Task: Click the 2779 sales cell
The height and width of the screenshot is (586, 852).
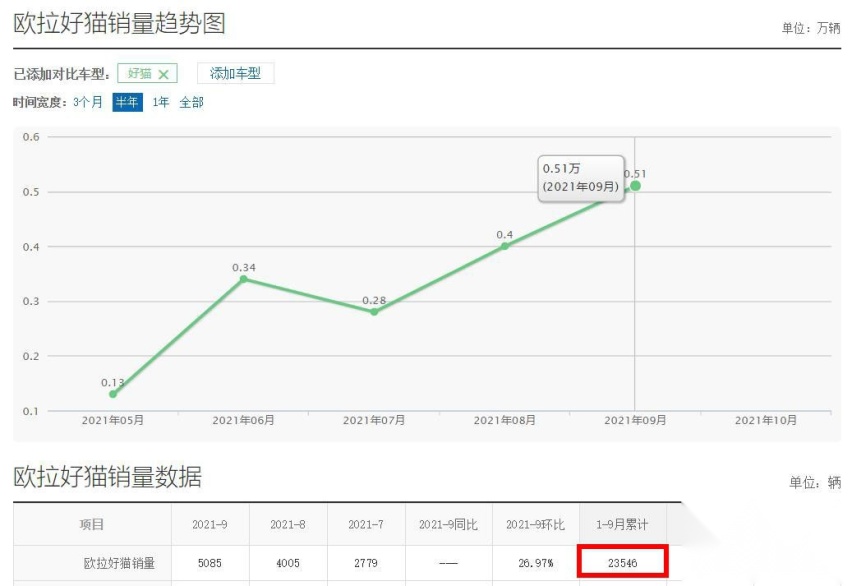Action: (366, 563)
